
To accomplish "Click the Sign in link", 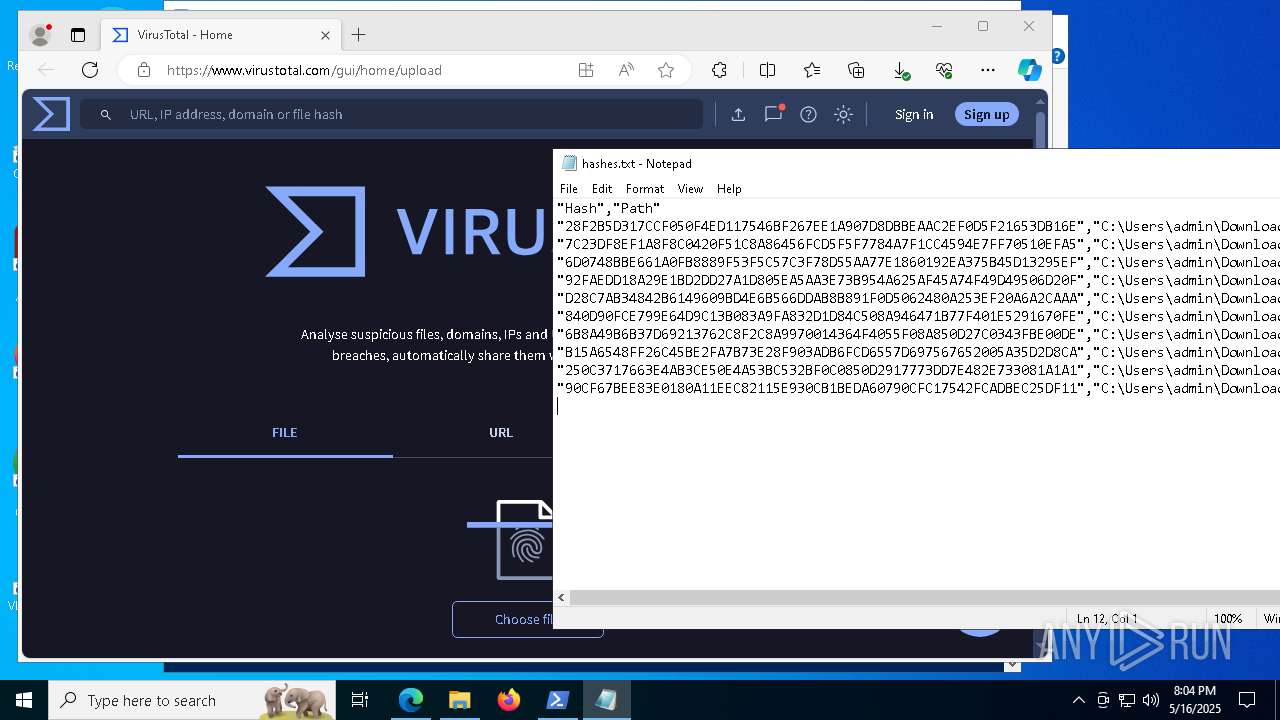I will (x=914, y=114).
